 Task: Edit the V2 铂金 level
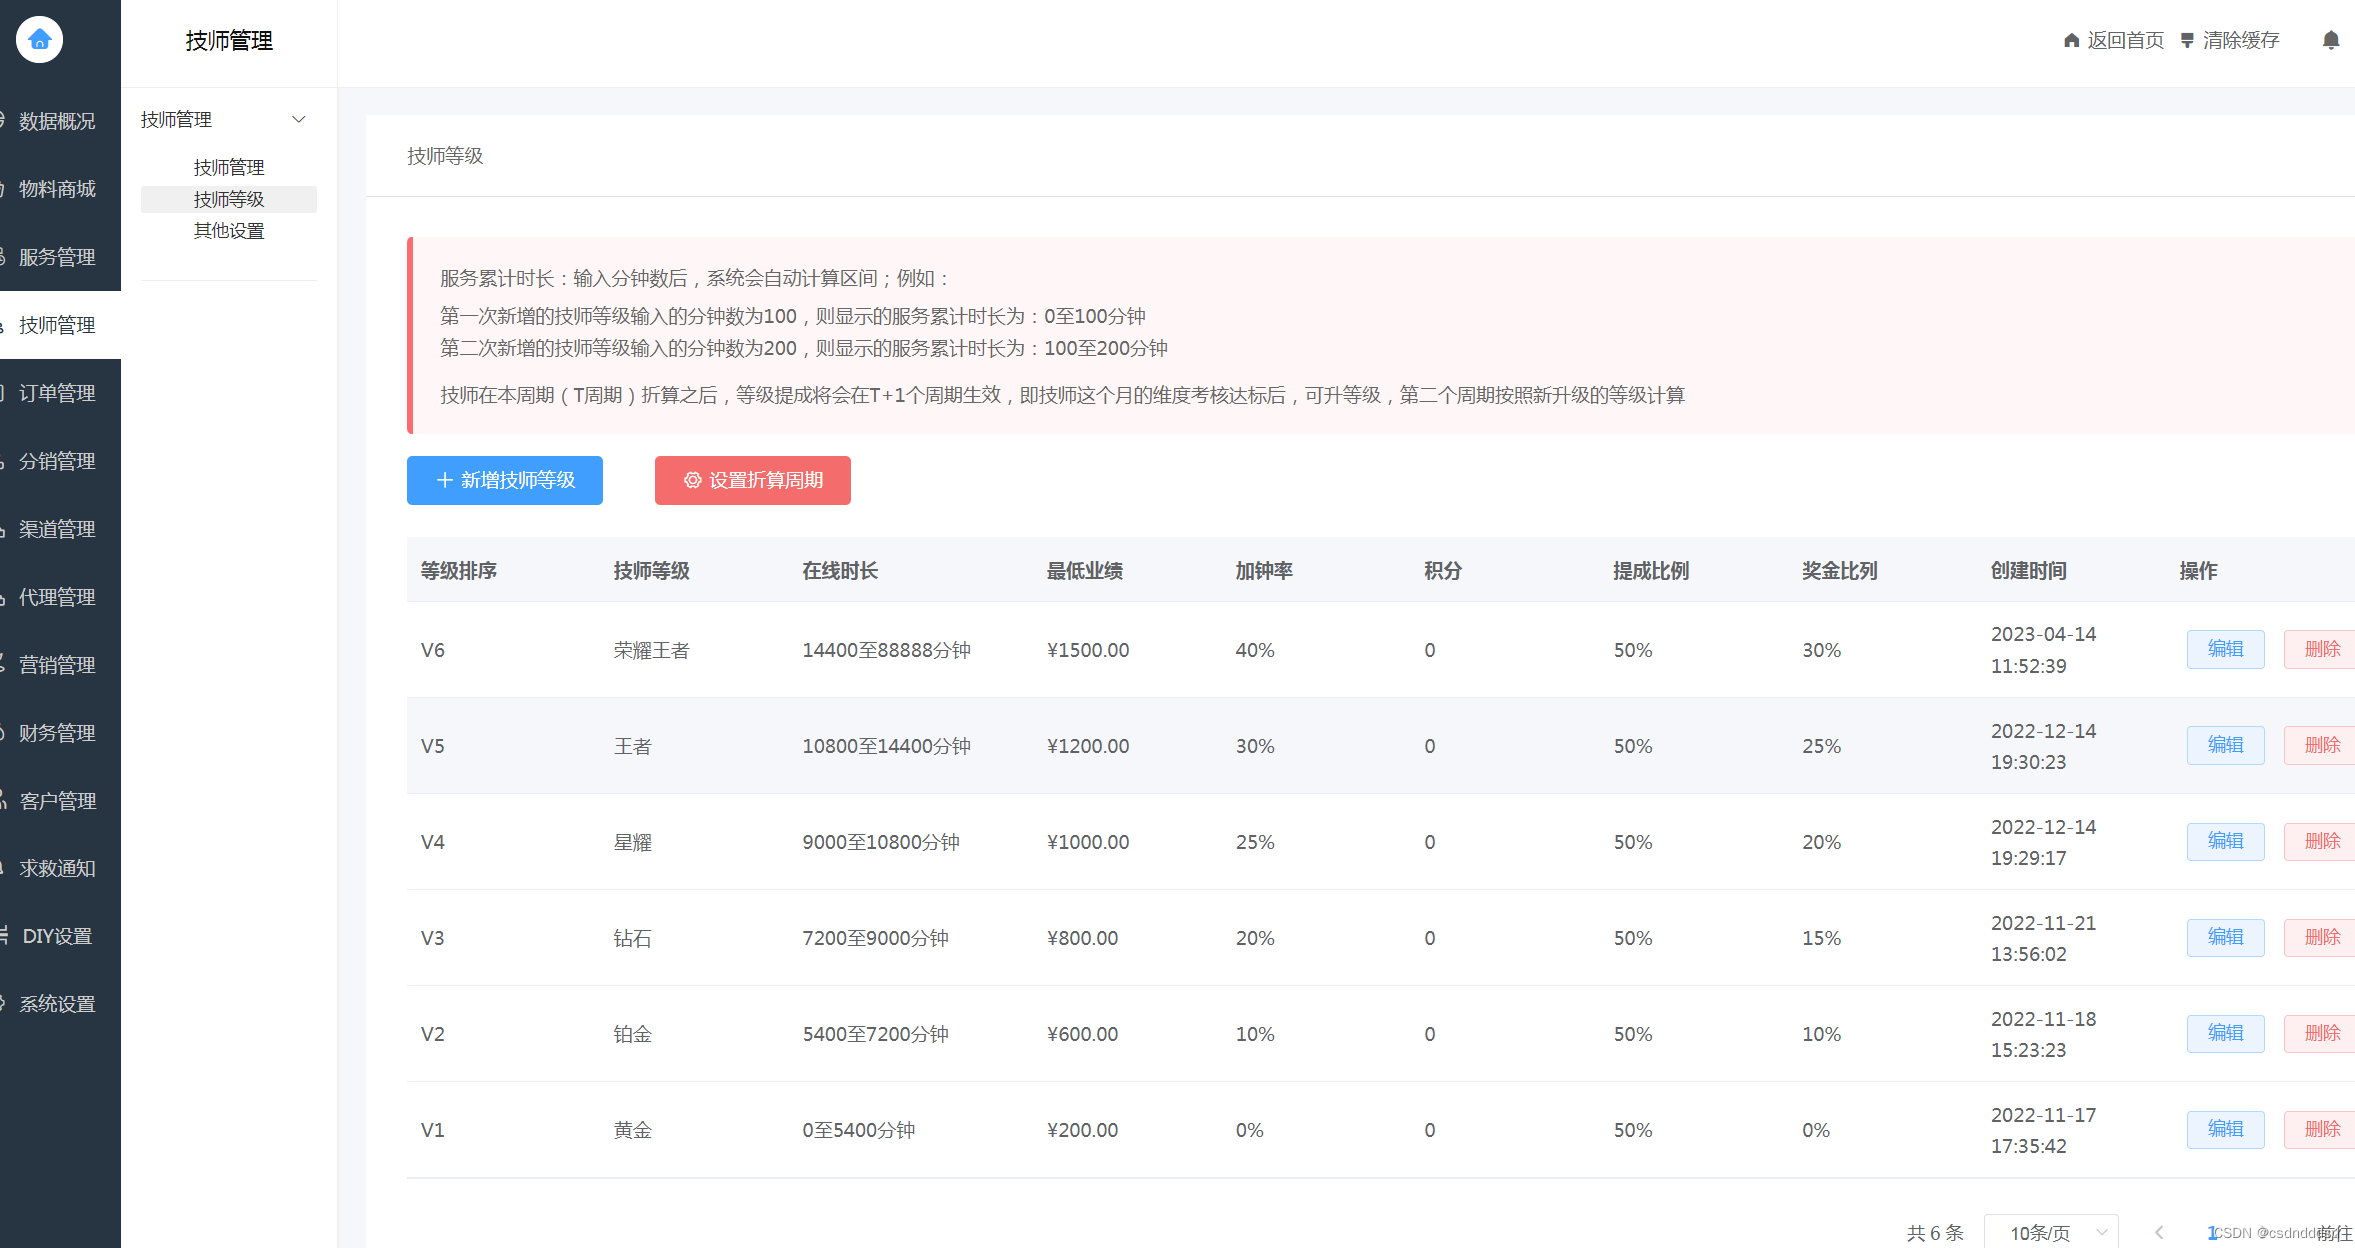click(x=2225, y=1033)
